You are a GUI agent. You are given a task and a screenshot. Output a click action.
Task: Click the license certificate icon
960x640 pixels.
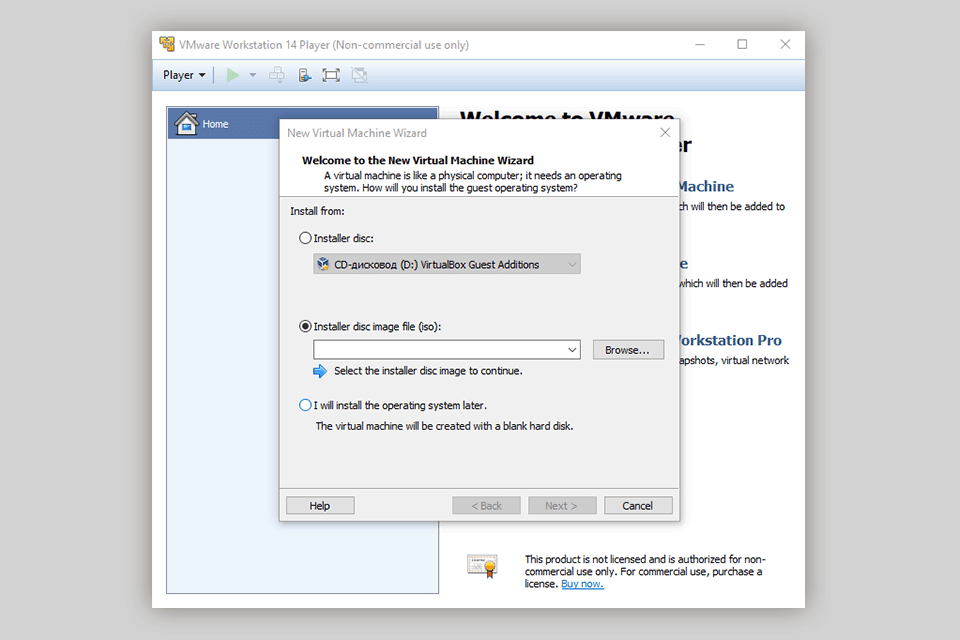point(482,566)
